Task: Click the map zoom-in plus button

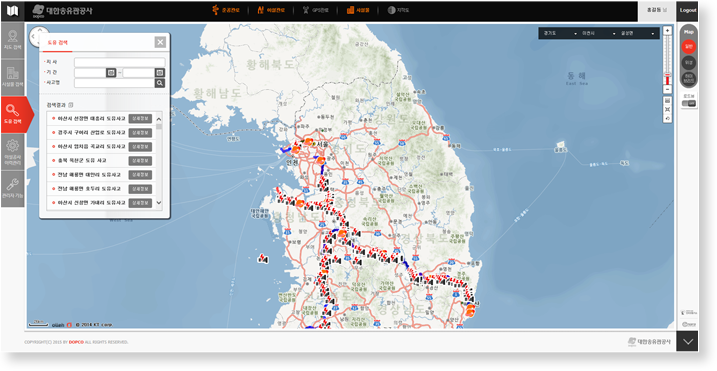Action: pyautogui.click(x=668, y=31)
